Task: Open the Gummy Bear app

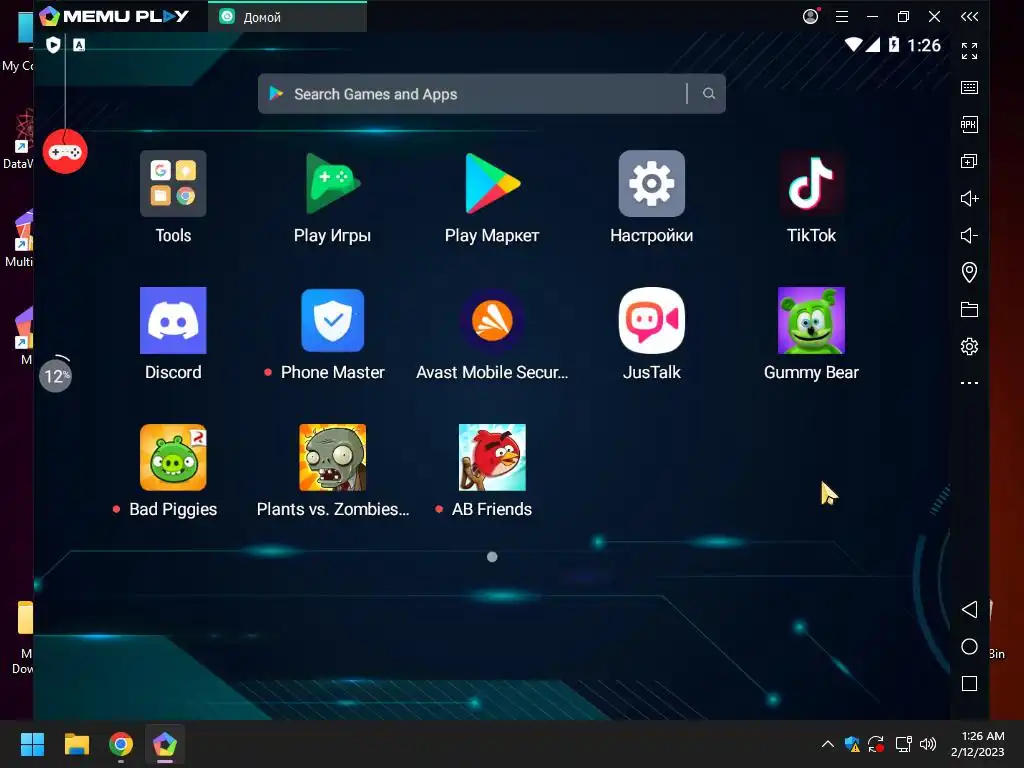Action: point(811,321)
